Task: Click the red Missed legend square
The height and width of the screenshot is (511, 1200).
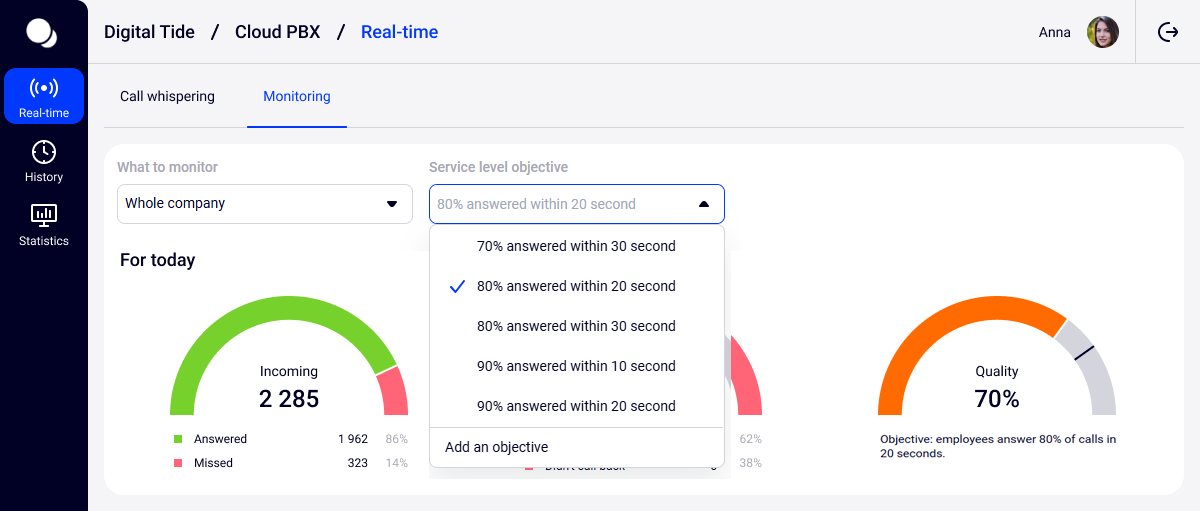Action: [x=178, y=463]
